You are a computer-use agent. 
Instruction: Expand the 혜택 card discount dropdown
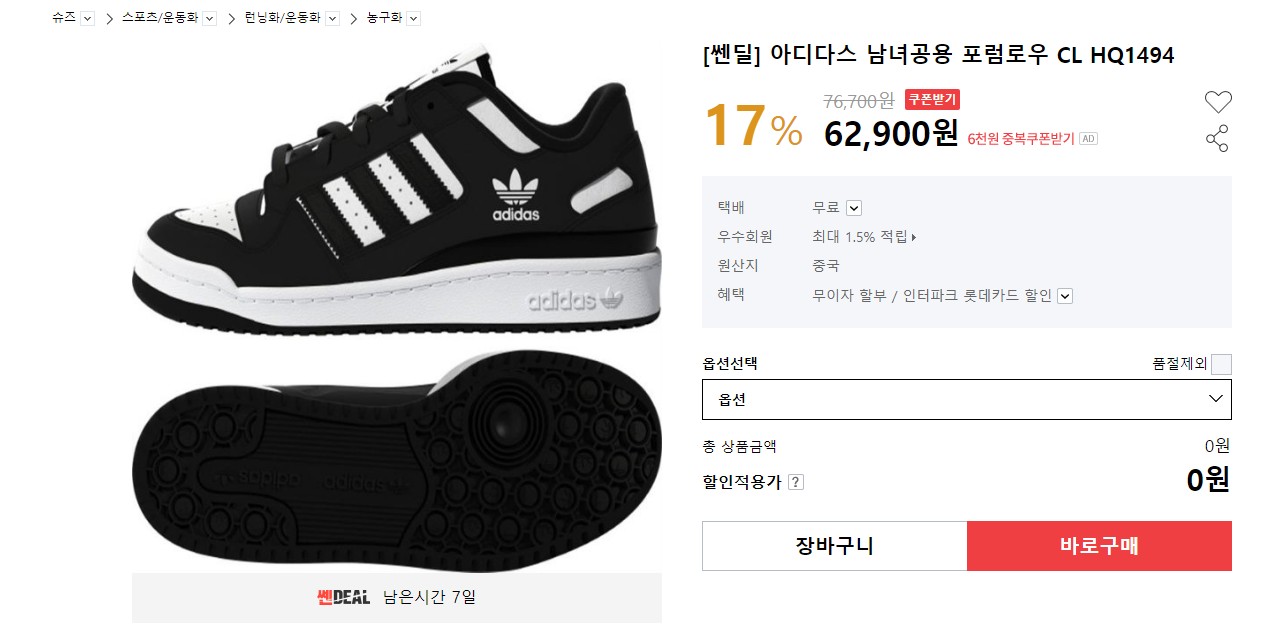click(1064, 296)
